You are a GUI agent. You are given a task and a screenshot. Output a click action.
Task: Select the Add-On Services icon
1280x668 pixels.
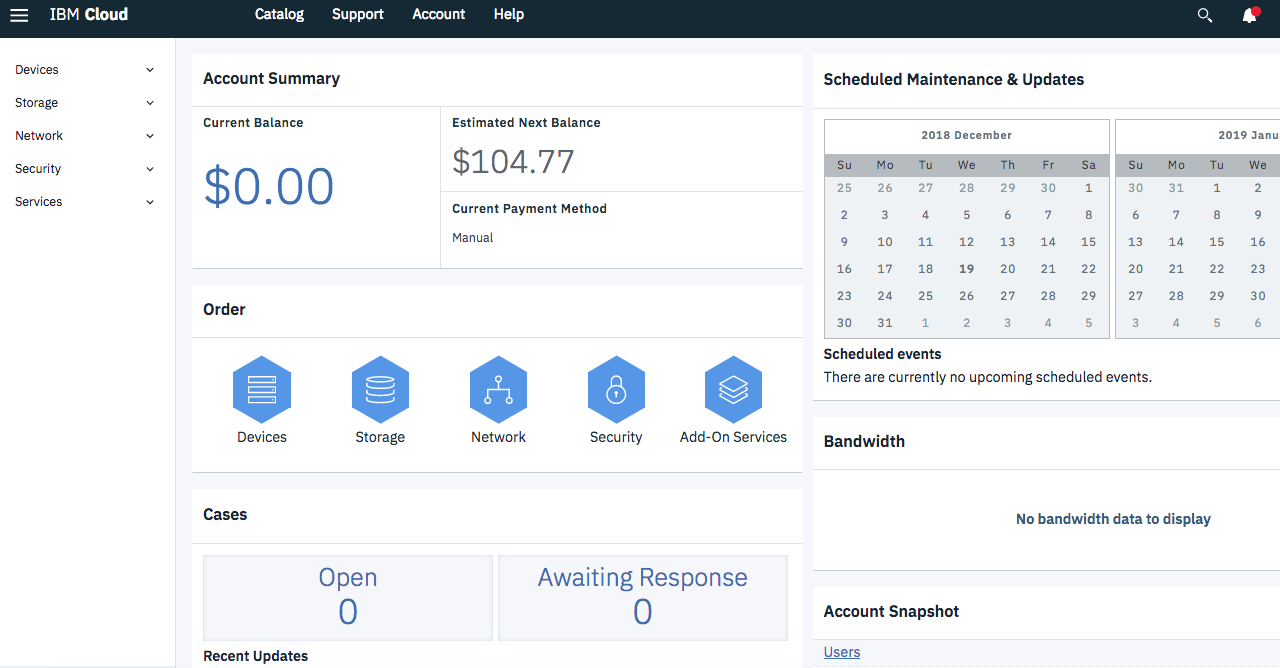[733, 390]
